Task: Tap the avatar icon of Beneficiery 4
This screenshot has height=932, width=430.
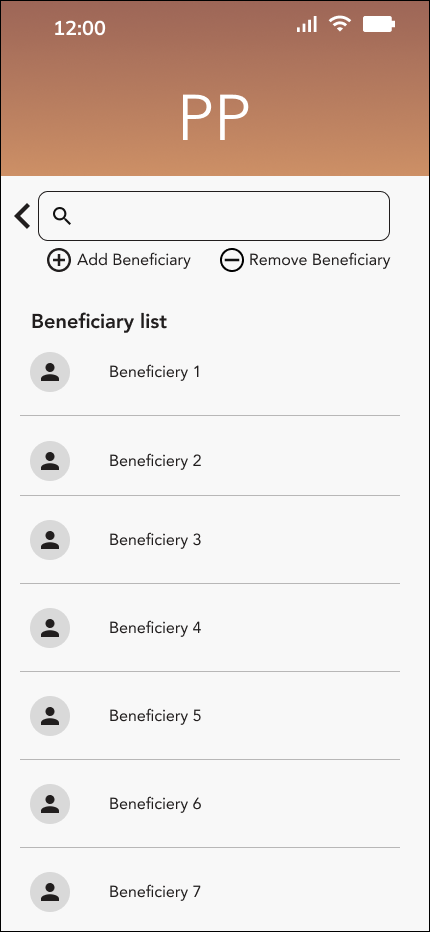Action: [x=50, y=628]
